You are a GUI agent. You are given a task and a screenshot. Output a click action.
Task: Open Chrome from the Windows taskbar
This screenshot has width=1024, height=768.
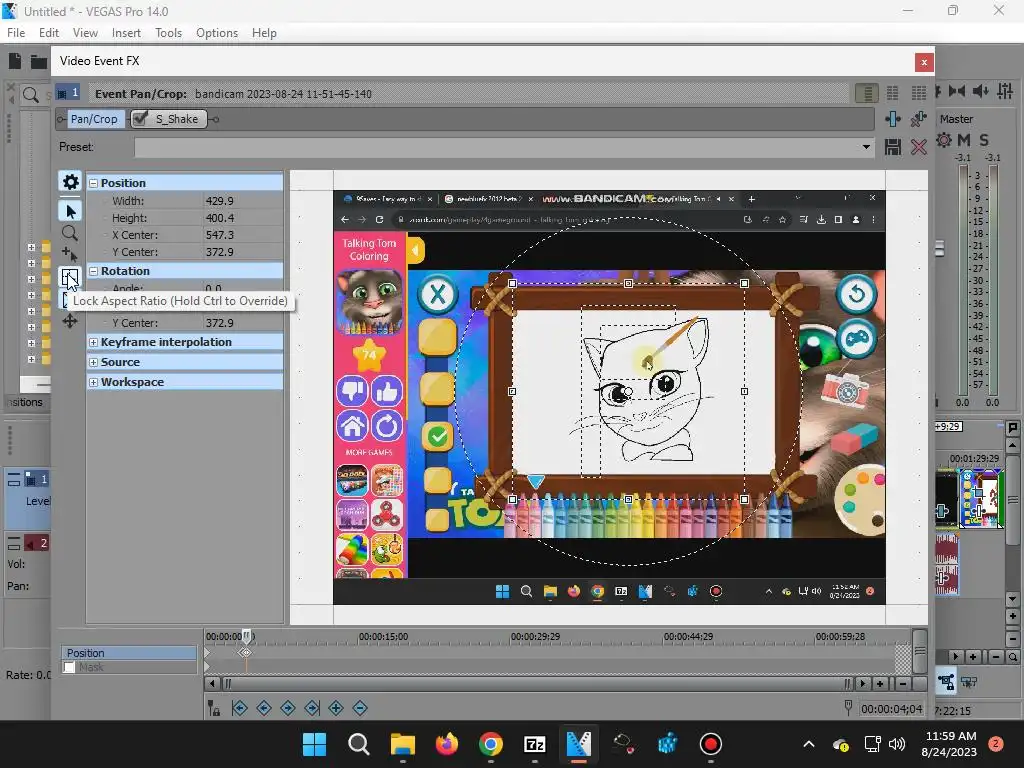point(490,744)
